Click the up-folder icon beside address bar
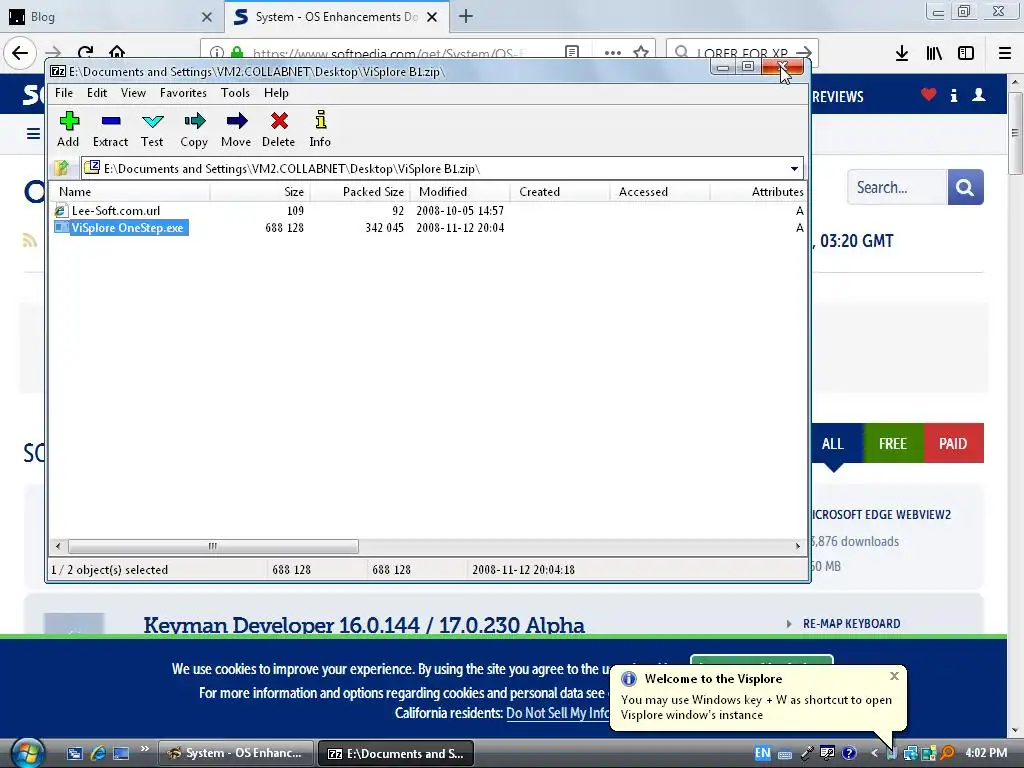 click(62, 168)
